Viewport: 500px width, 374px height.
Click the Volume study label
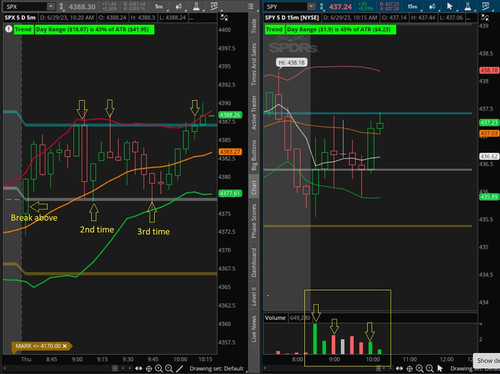click(x=275, y=318)
